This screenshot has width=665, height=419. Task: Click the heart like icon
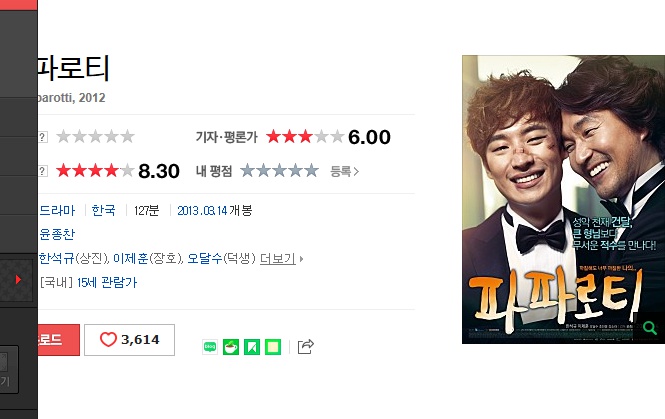(x=108, y=339)
